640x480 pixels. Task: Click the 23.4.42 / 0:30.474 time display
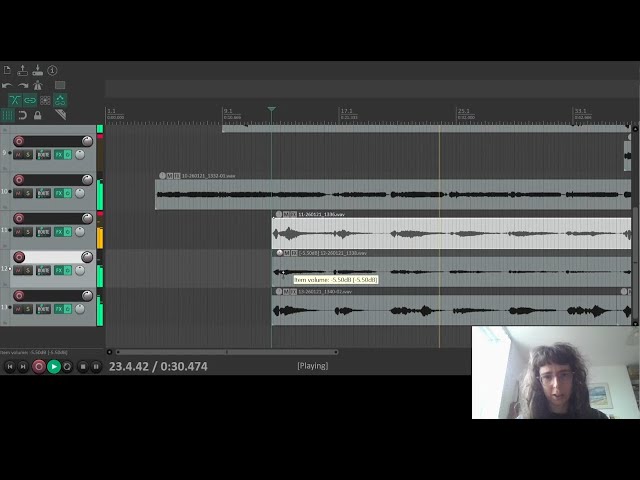[x=158, y=367]
